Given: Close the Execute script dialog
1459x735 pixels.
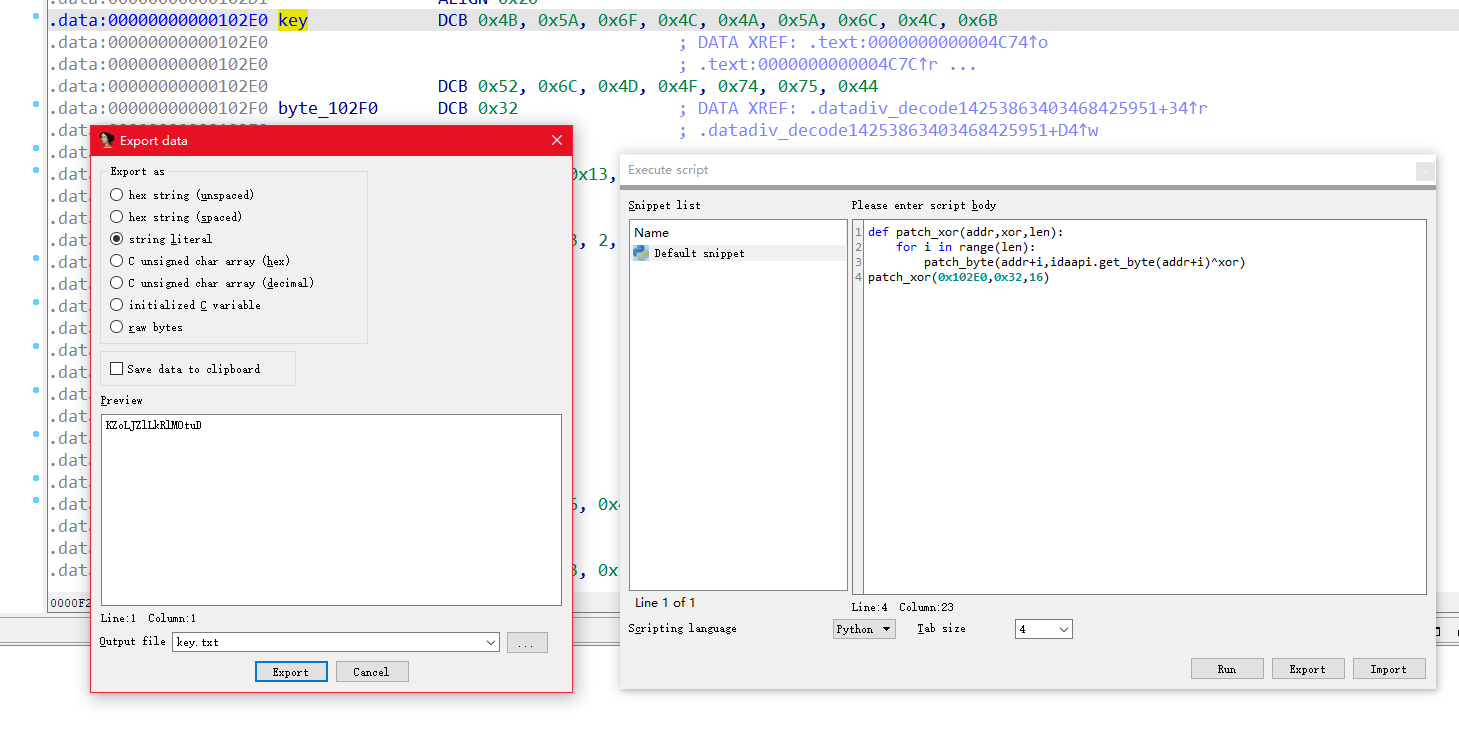Looking at the screenshot, I should [x=1424, y=171].
